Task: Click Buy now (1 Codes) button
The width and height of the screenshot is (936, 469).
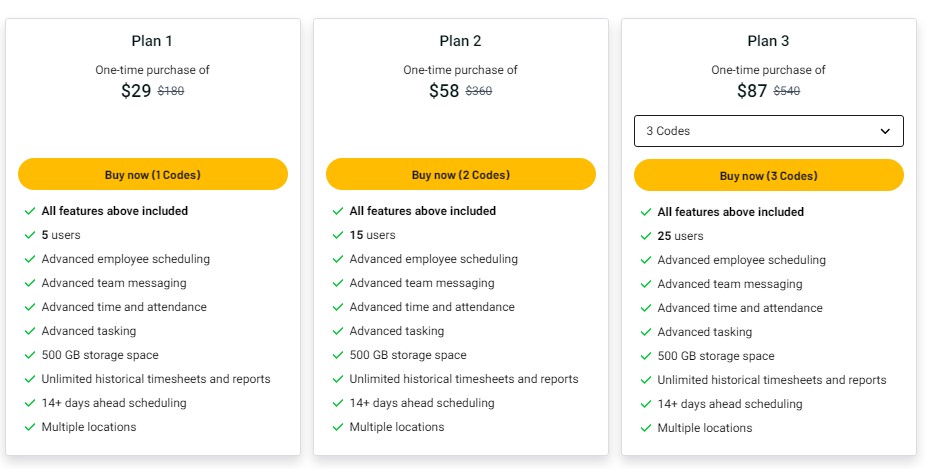Action: [x=153, y=174]
